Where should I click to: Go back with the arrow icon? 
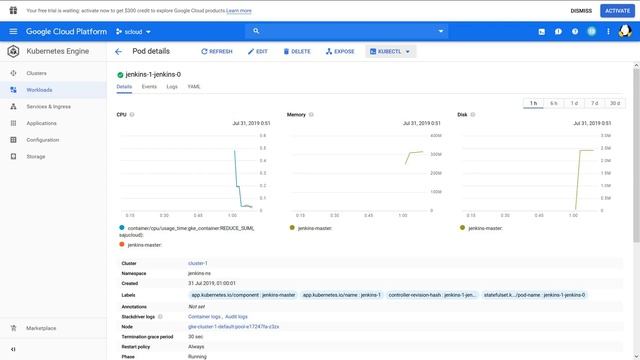[118, 51]
